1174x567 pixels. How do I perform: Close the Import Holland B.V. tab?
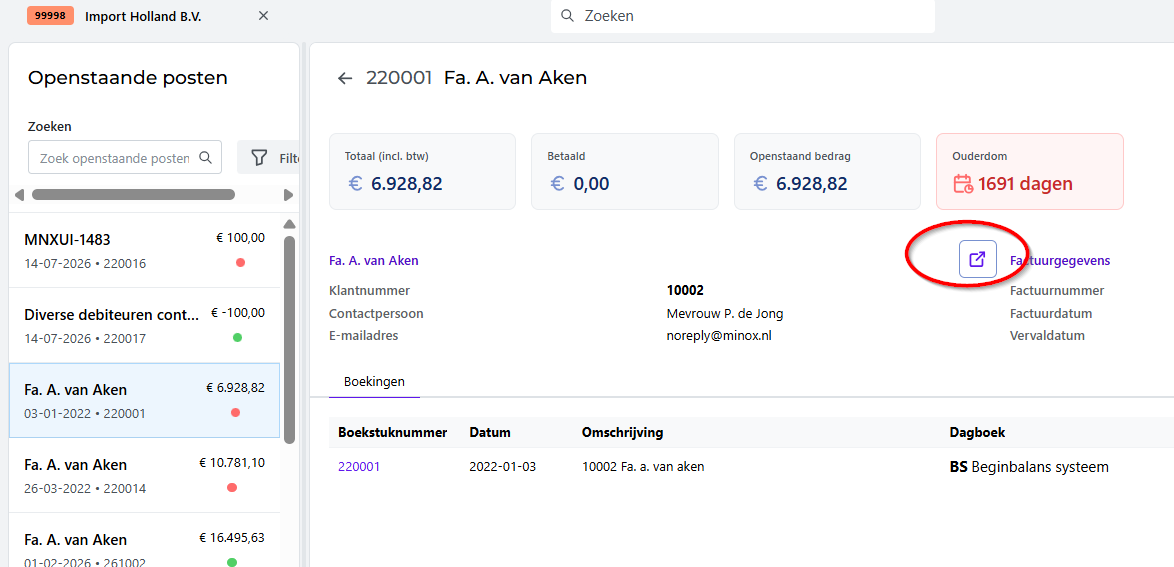click(x=264, y=16)
